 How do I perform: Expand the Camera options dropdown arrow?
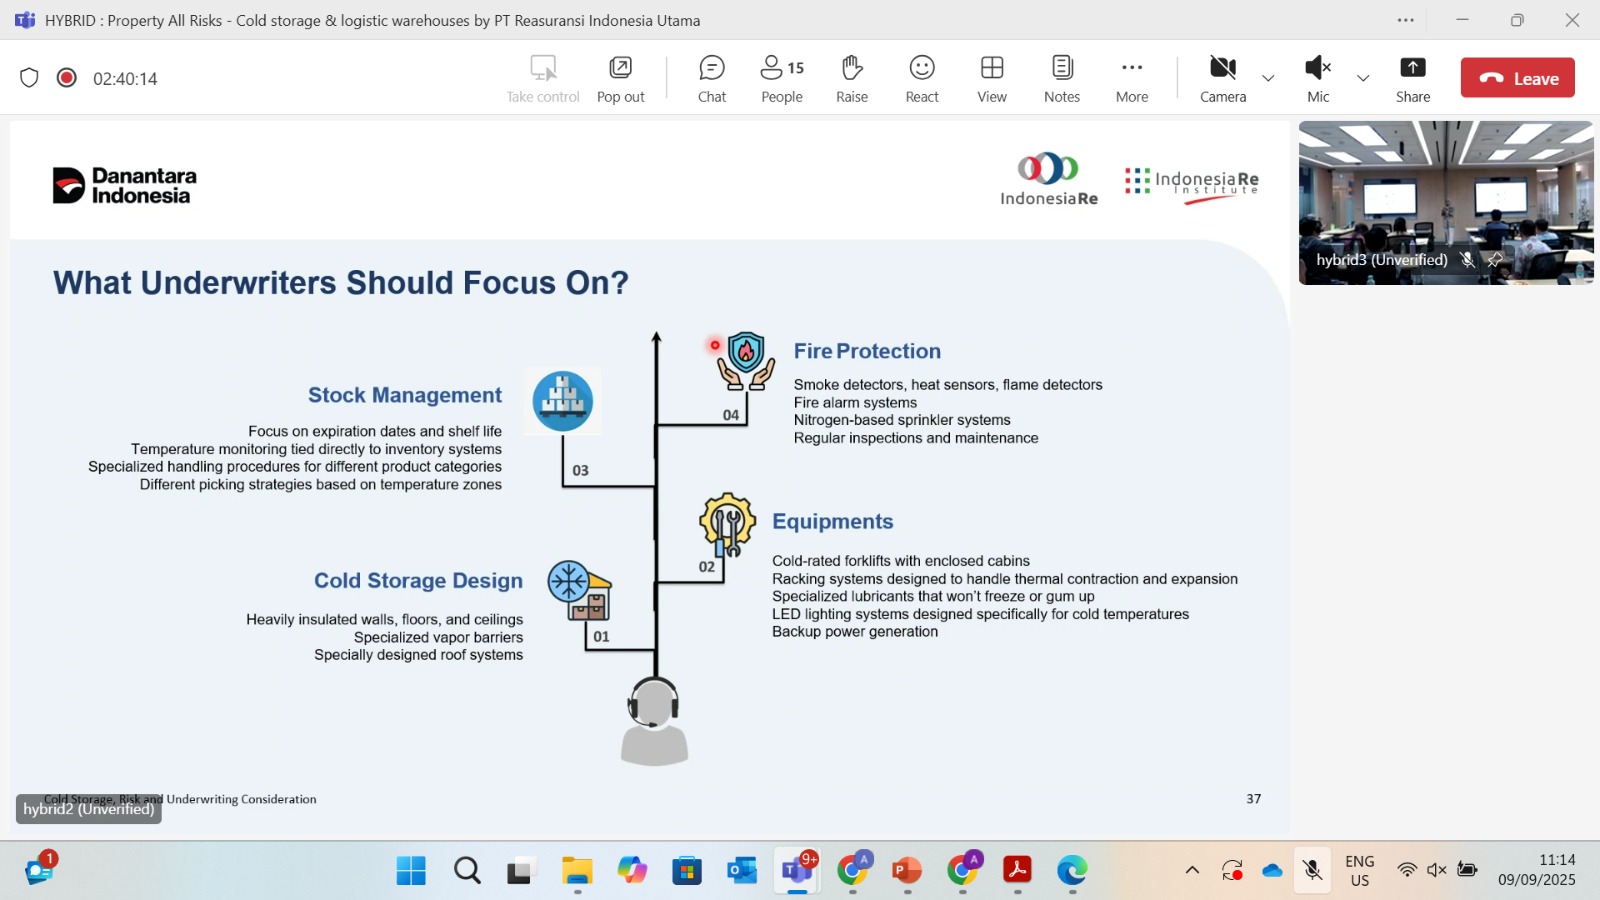1268,78
